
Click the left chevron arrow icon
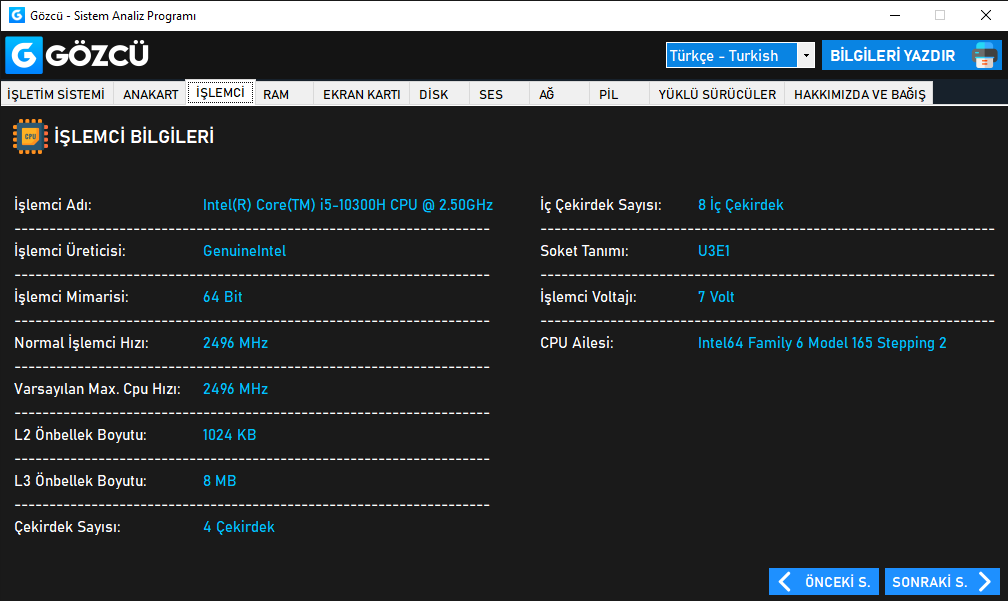click(784, 582)
